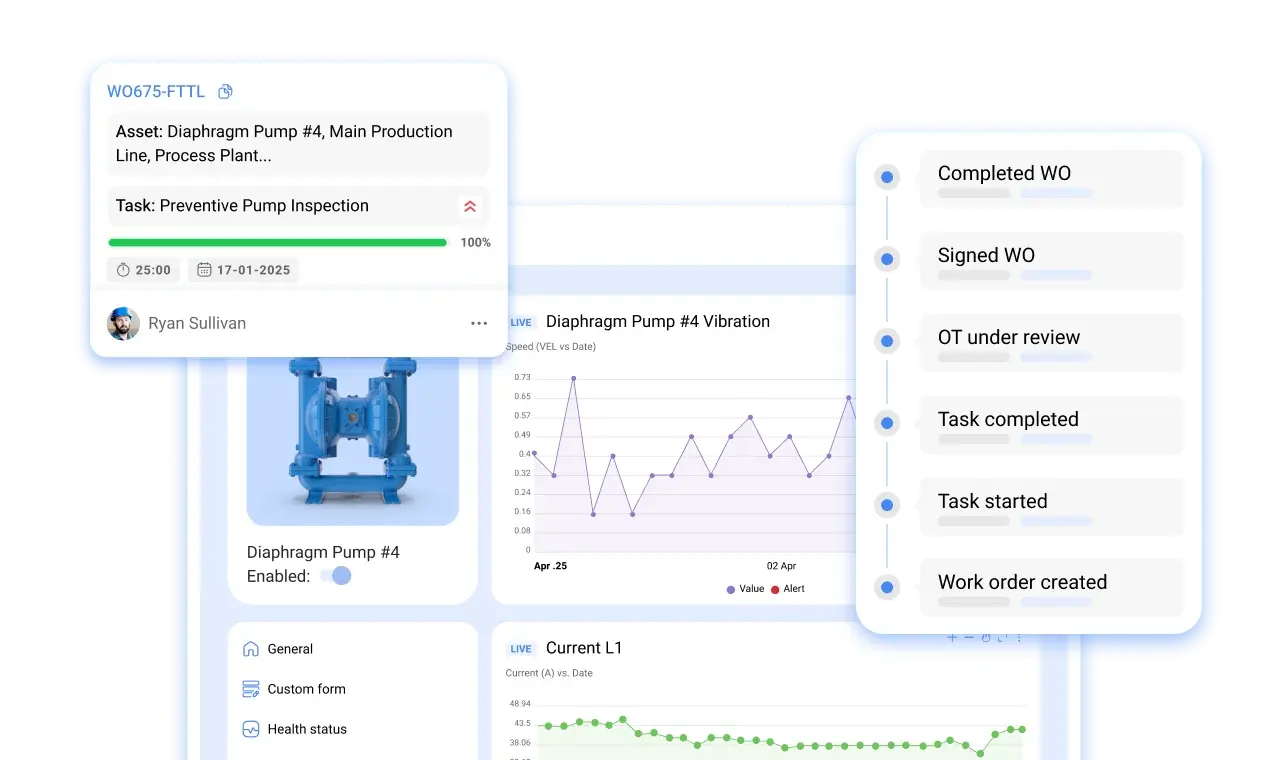
Task: Select the Completed WO timeline step
Action: tap(1004, 174)
